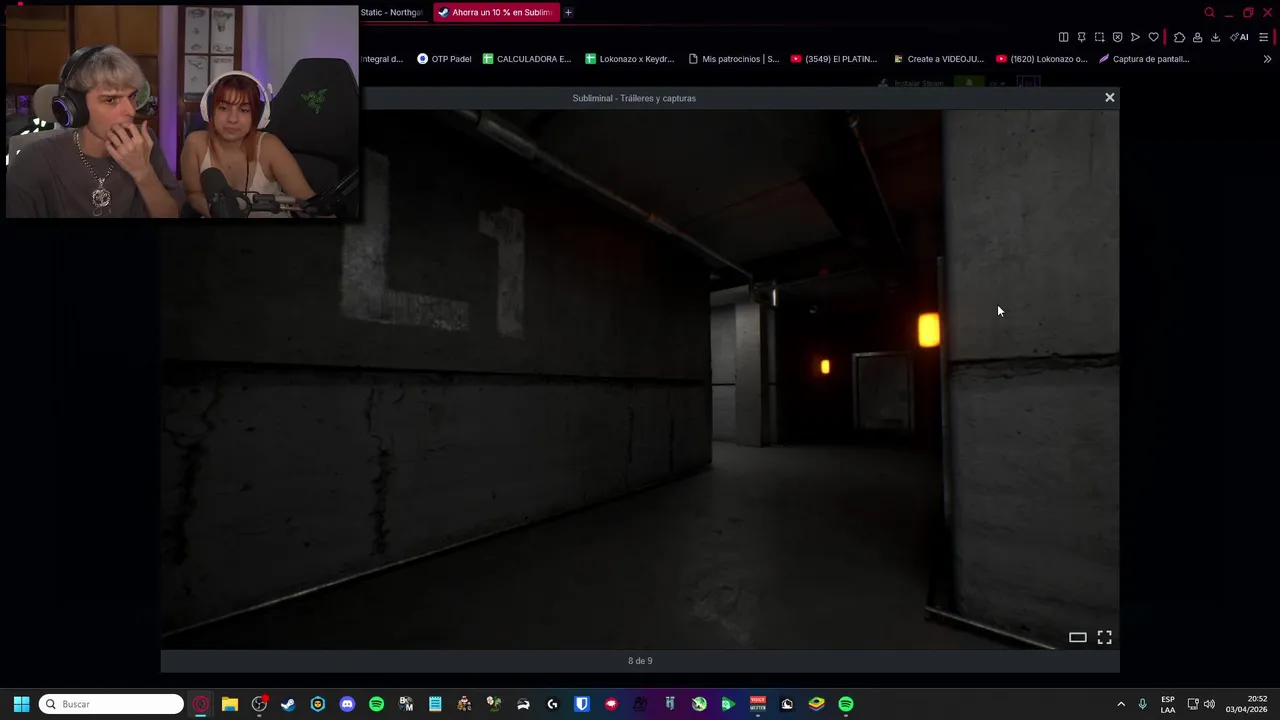Take a snapshot with the capture icon
This screenshot has height=720, width=1280.
1099,37
